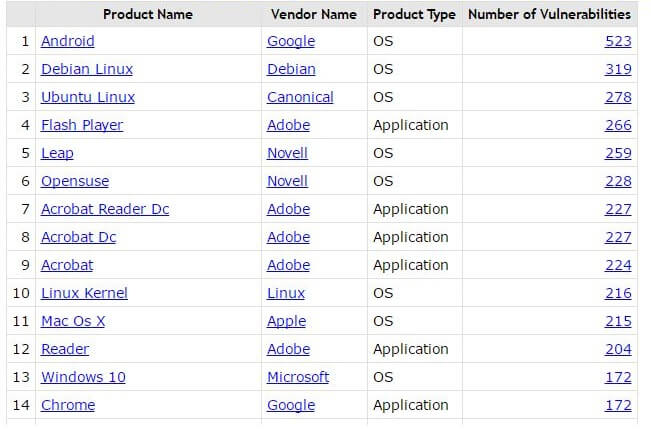Click the Number of Vulnerabilities column header

point(549,14)
